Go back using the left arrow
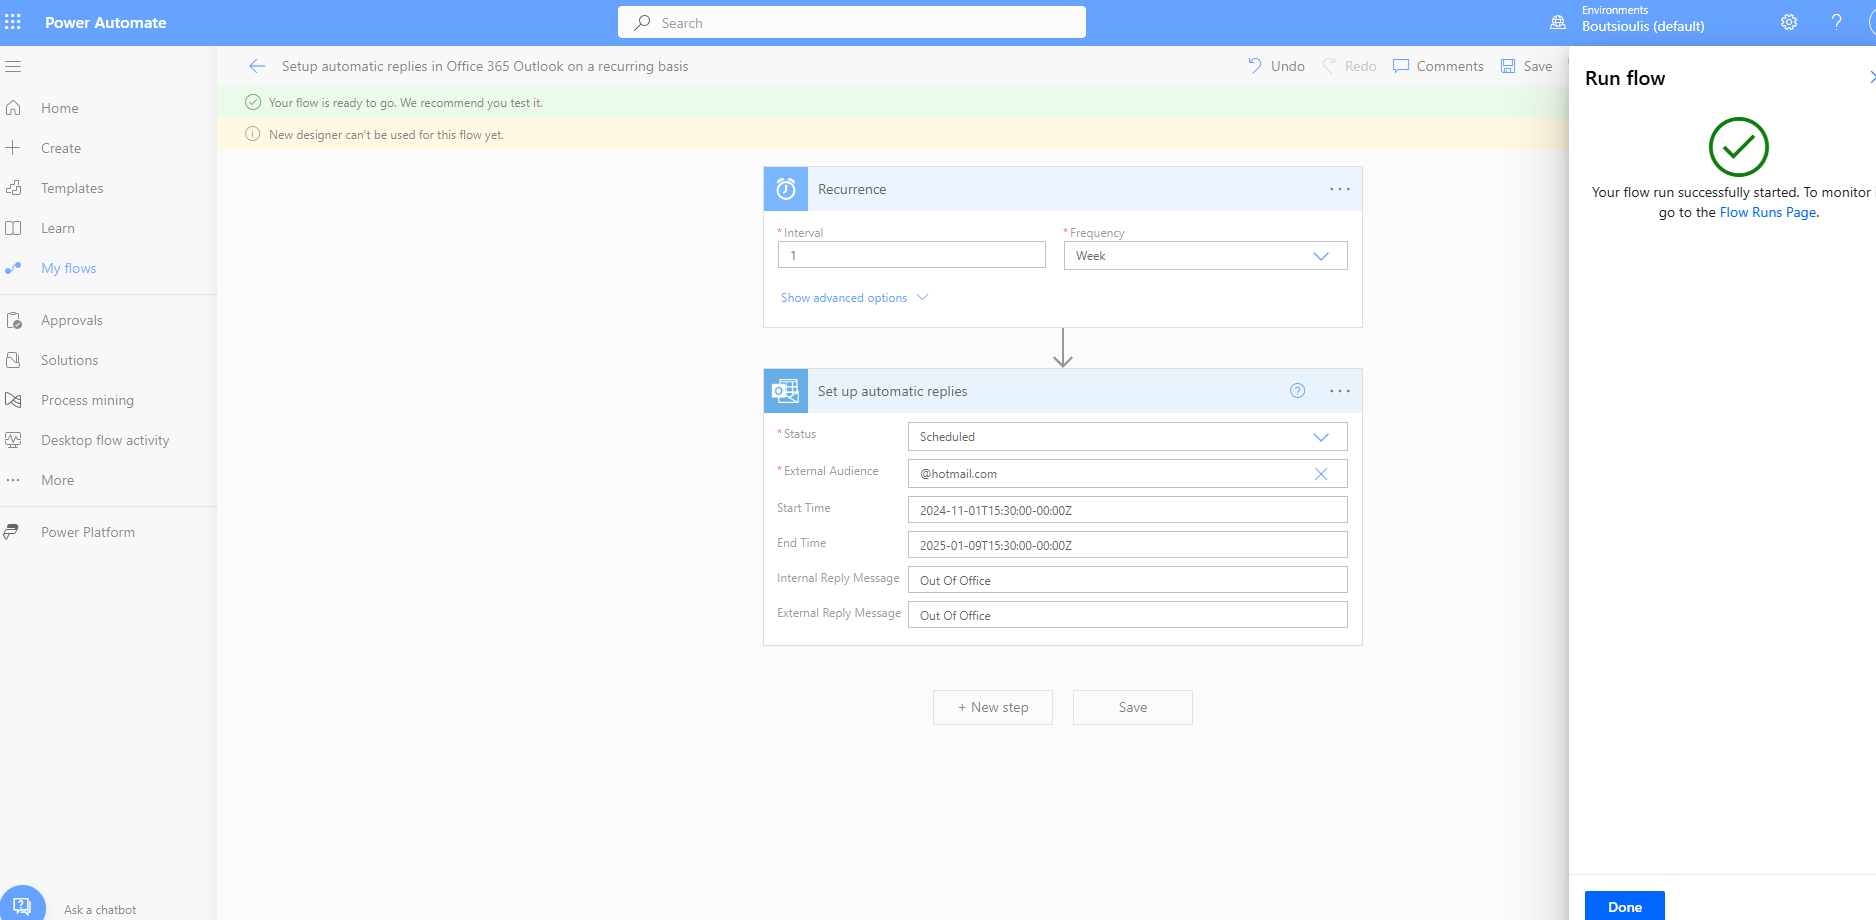Viewport: 1876px width, 920px height. coord(257,66)
